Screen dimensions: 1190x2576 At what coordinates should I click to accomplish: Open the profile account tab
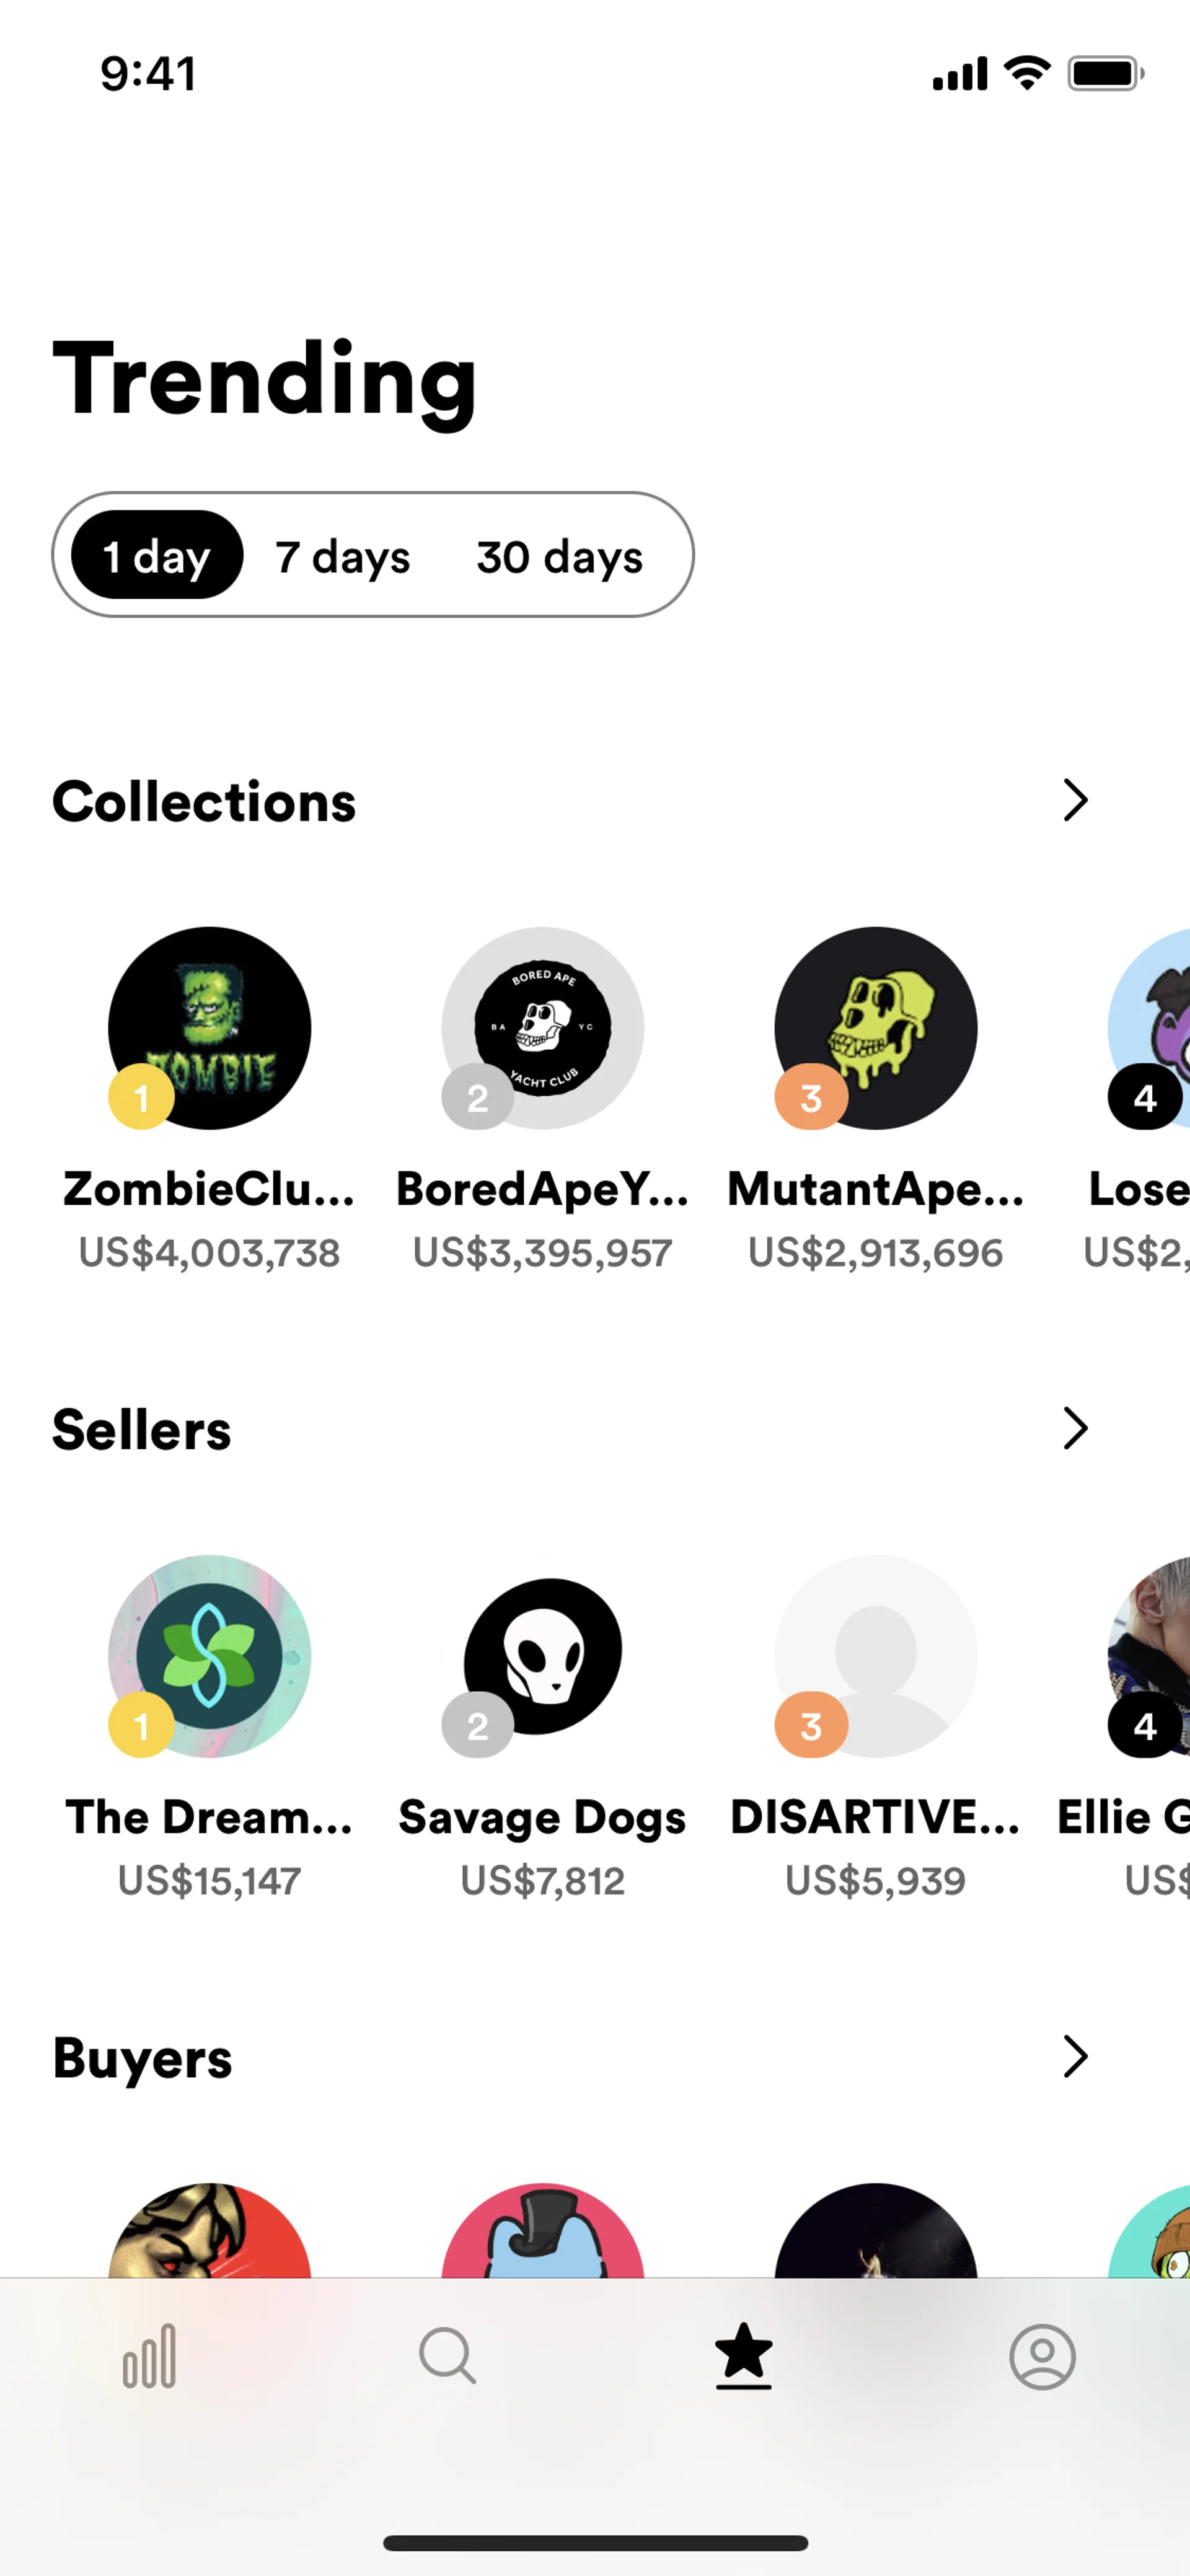tap(1042, 2356)
